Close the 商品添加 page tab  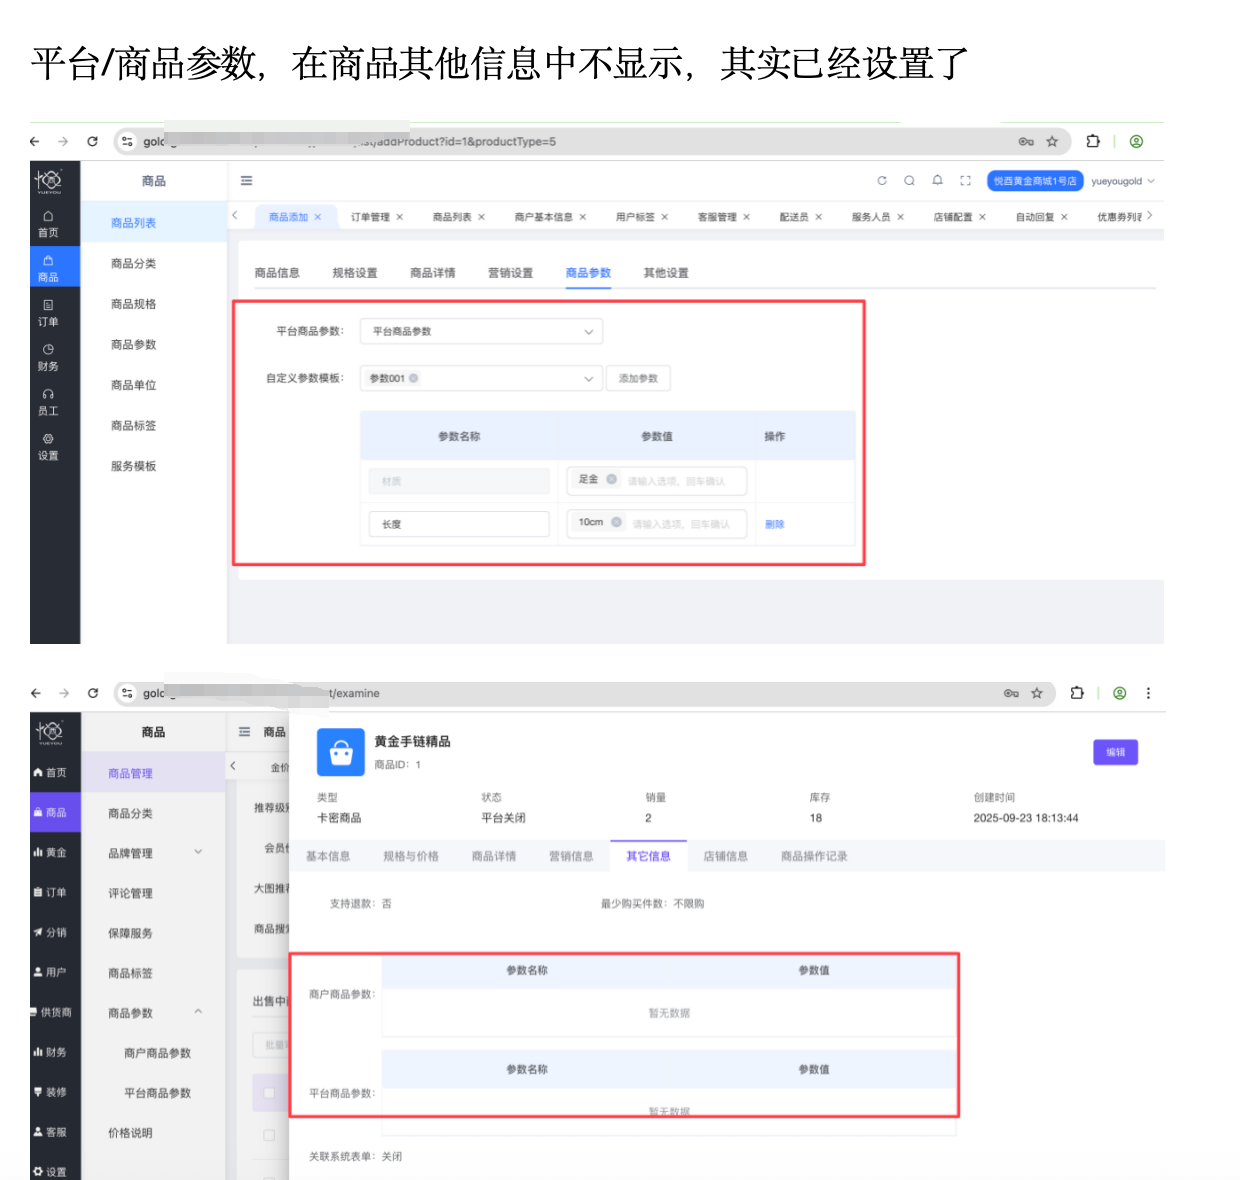click(318, 217)
